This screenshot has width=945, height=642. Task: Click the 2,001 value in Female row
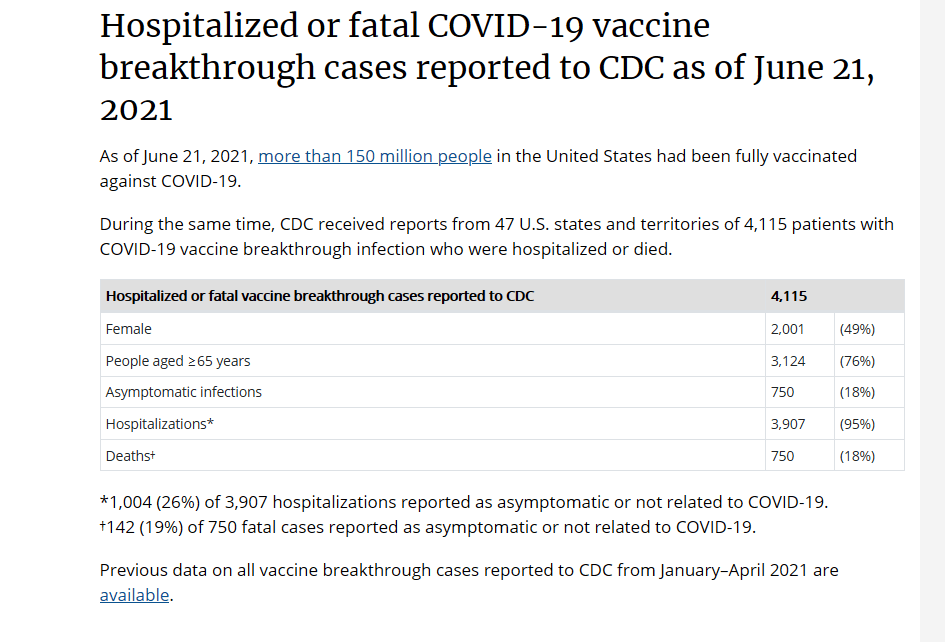pyautogui.click(x=788, y=328)
